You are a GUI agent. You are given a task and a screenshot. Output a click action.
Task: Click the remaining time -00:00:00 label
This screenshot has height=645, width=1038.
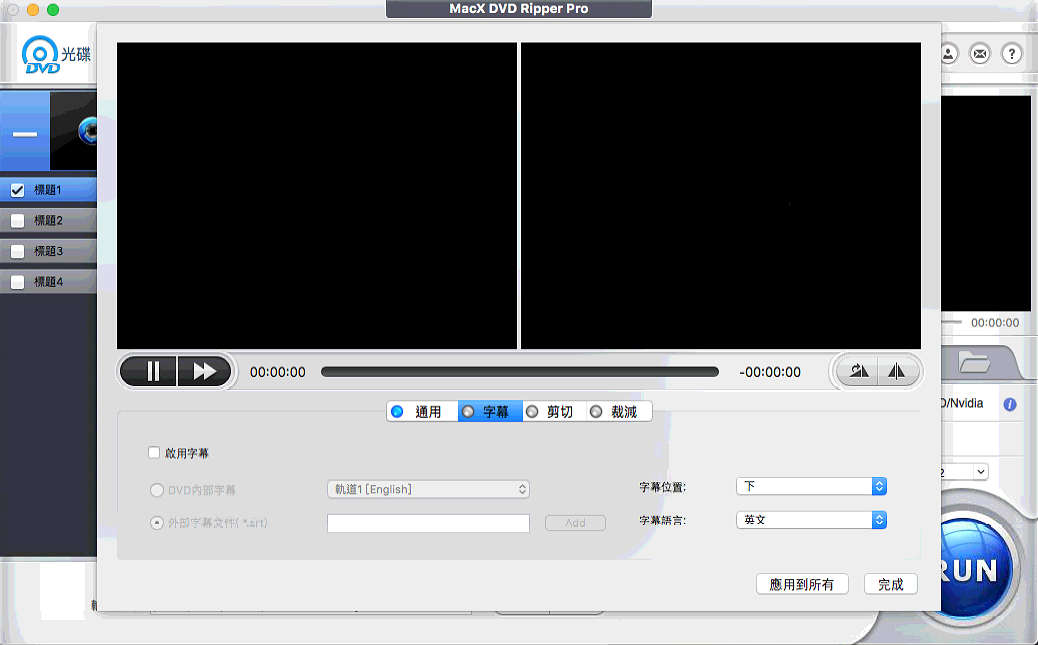pos(770,372)
